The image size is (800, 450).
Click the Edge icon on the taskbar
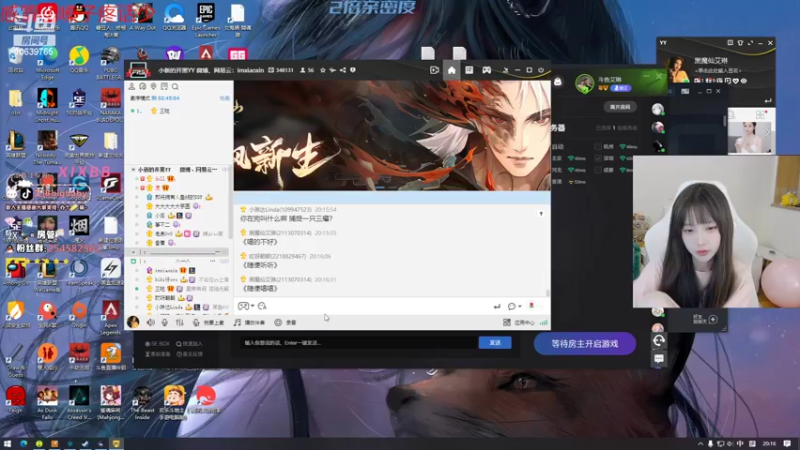23,444
